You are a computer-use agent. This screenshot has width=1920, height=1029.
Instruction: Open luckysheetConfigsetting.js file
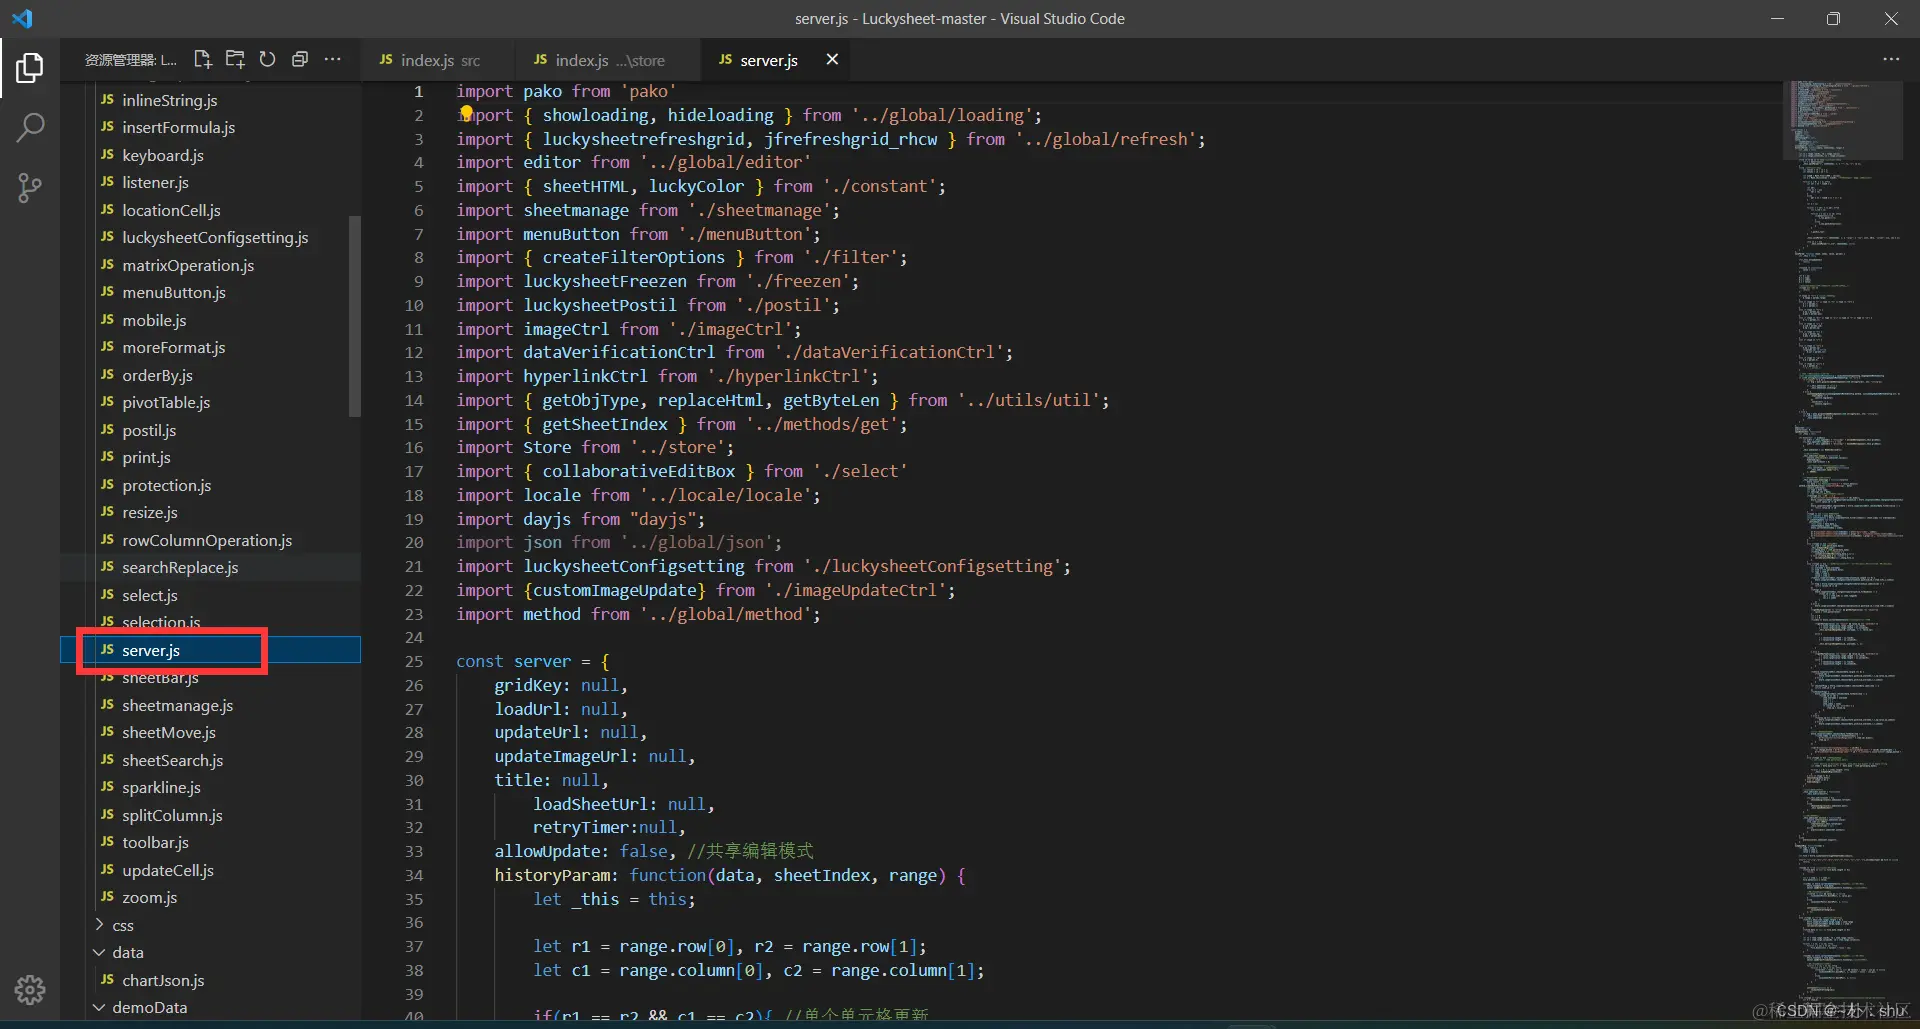tap(215, 237)
